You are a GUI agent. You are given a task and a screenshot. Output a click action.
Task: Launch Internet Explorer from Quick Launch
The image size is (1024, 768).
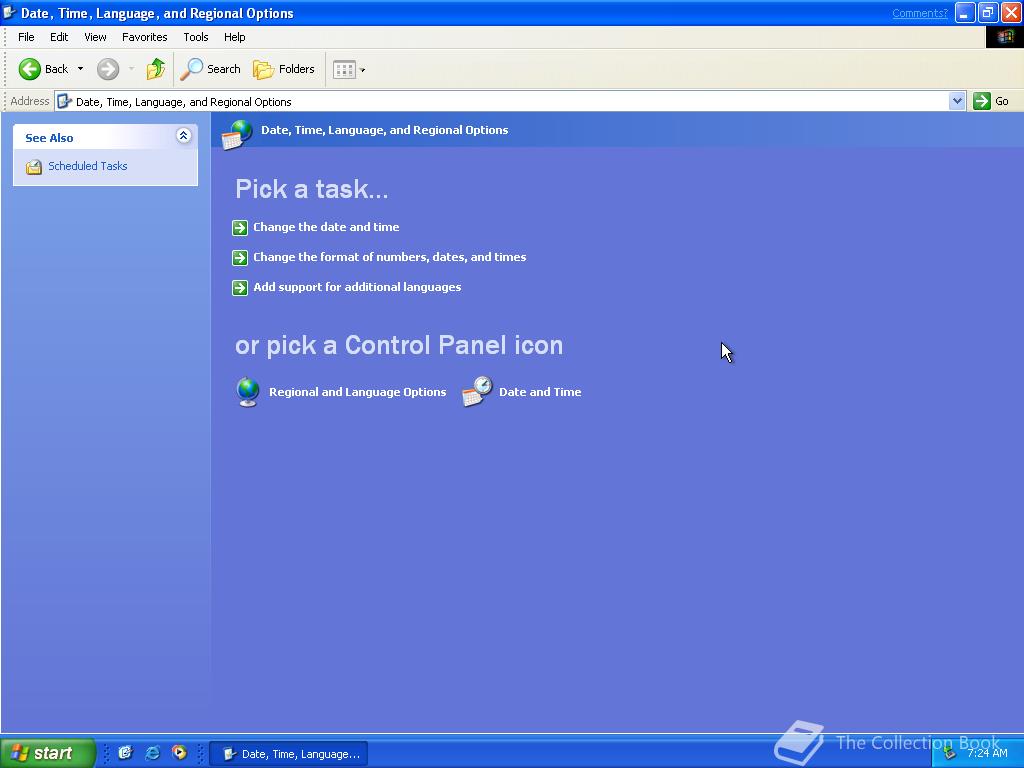152,753
